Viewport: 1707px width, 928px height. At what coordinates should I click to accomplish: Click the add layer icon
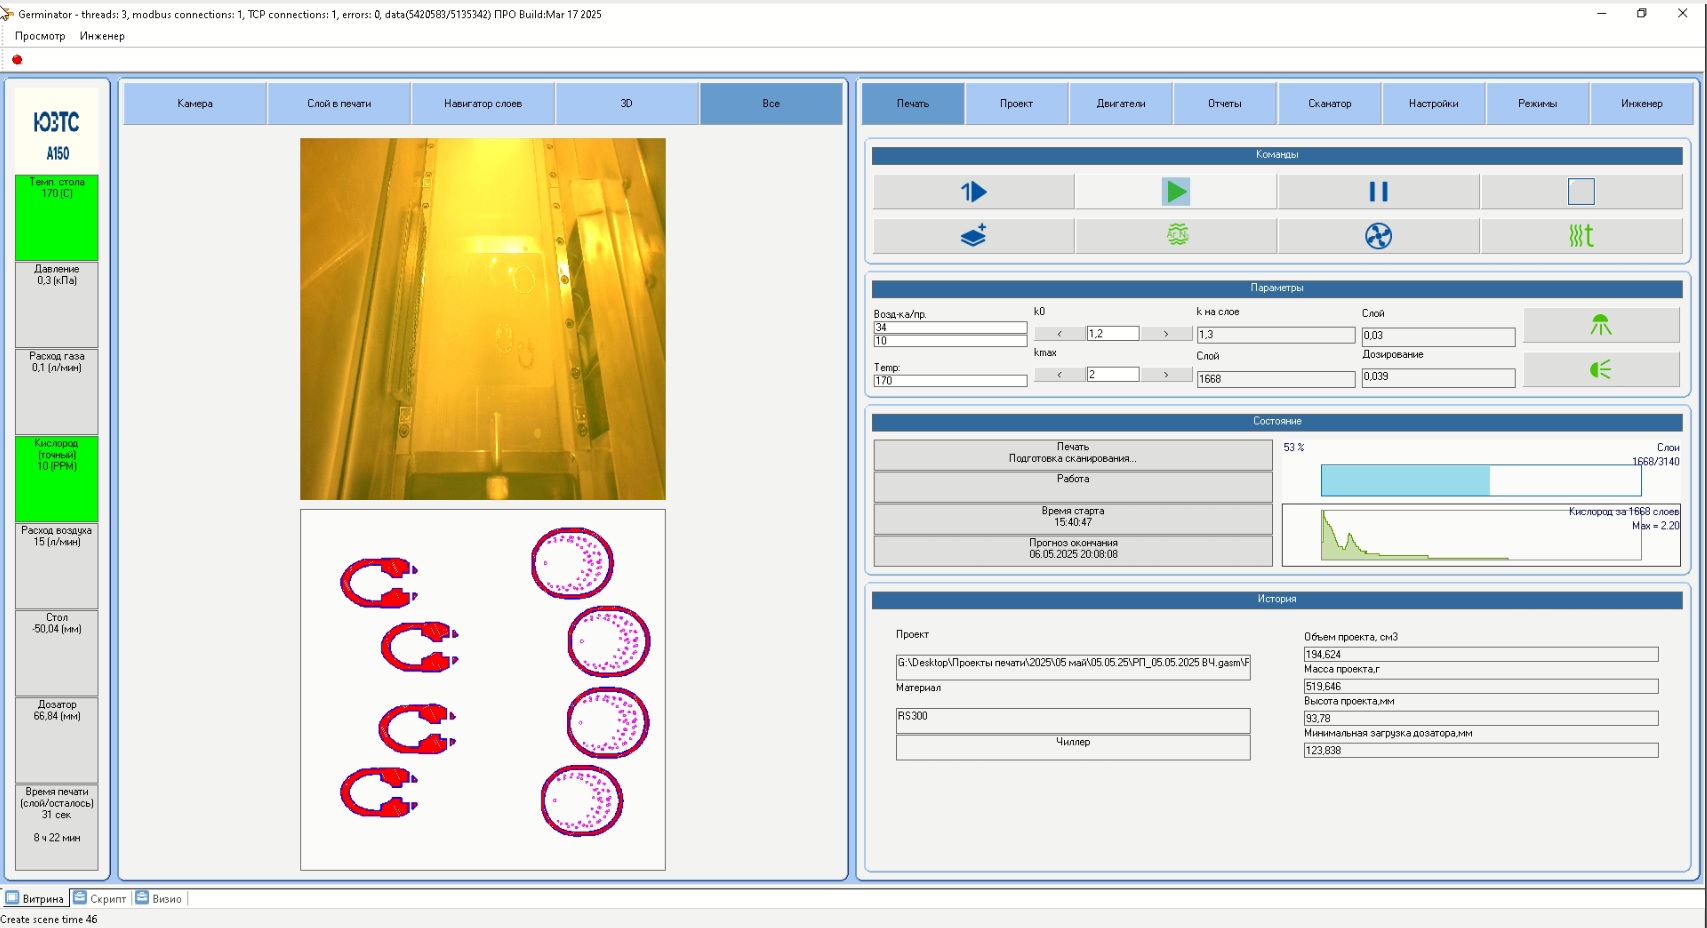(973, 236)
